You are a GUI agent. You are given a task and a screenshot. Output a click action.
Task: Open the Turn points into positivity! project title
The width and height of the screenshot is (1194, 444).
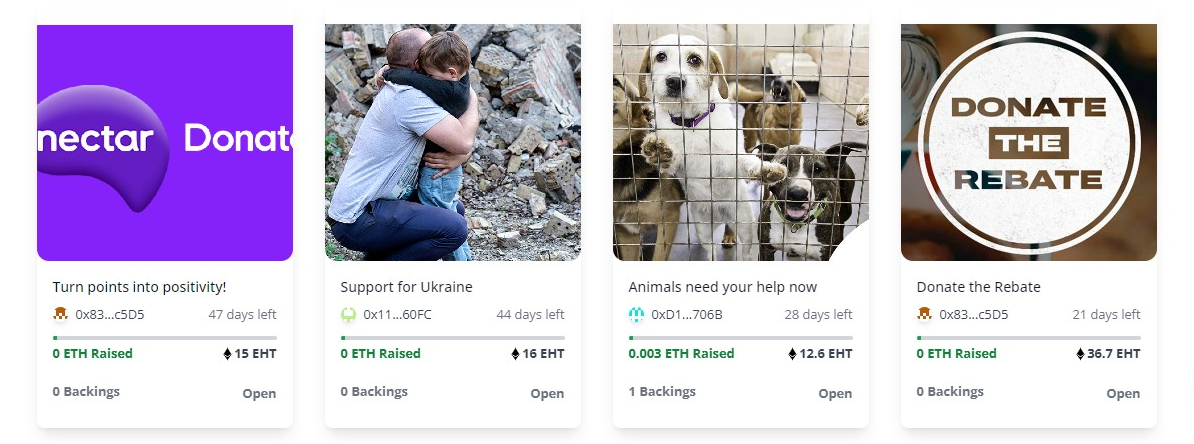[x=139, y=287]
